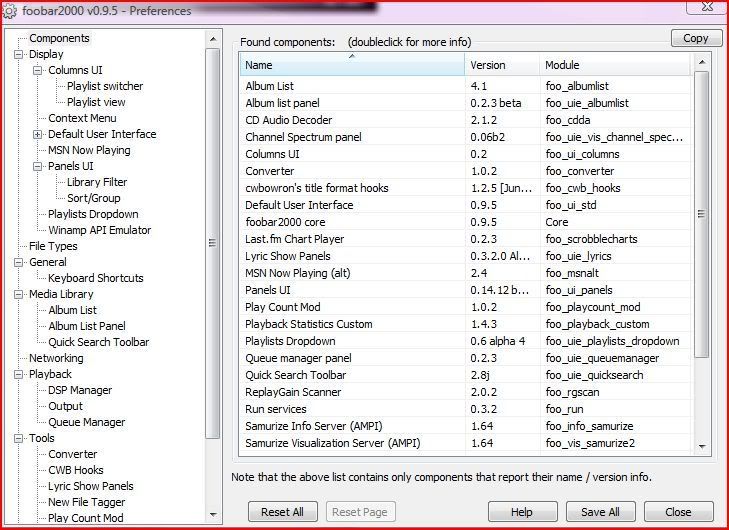The image size is (729, 530).
Task: Open Help for preferences
Action: click(522, 512)
